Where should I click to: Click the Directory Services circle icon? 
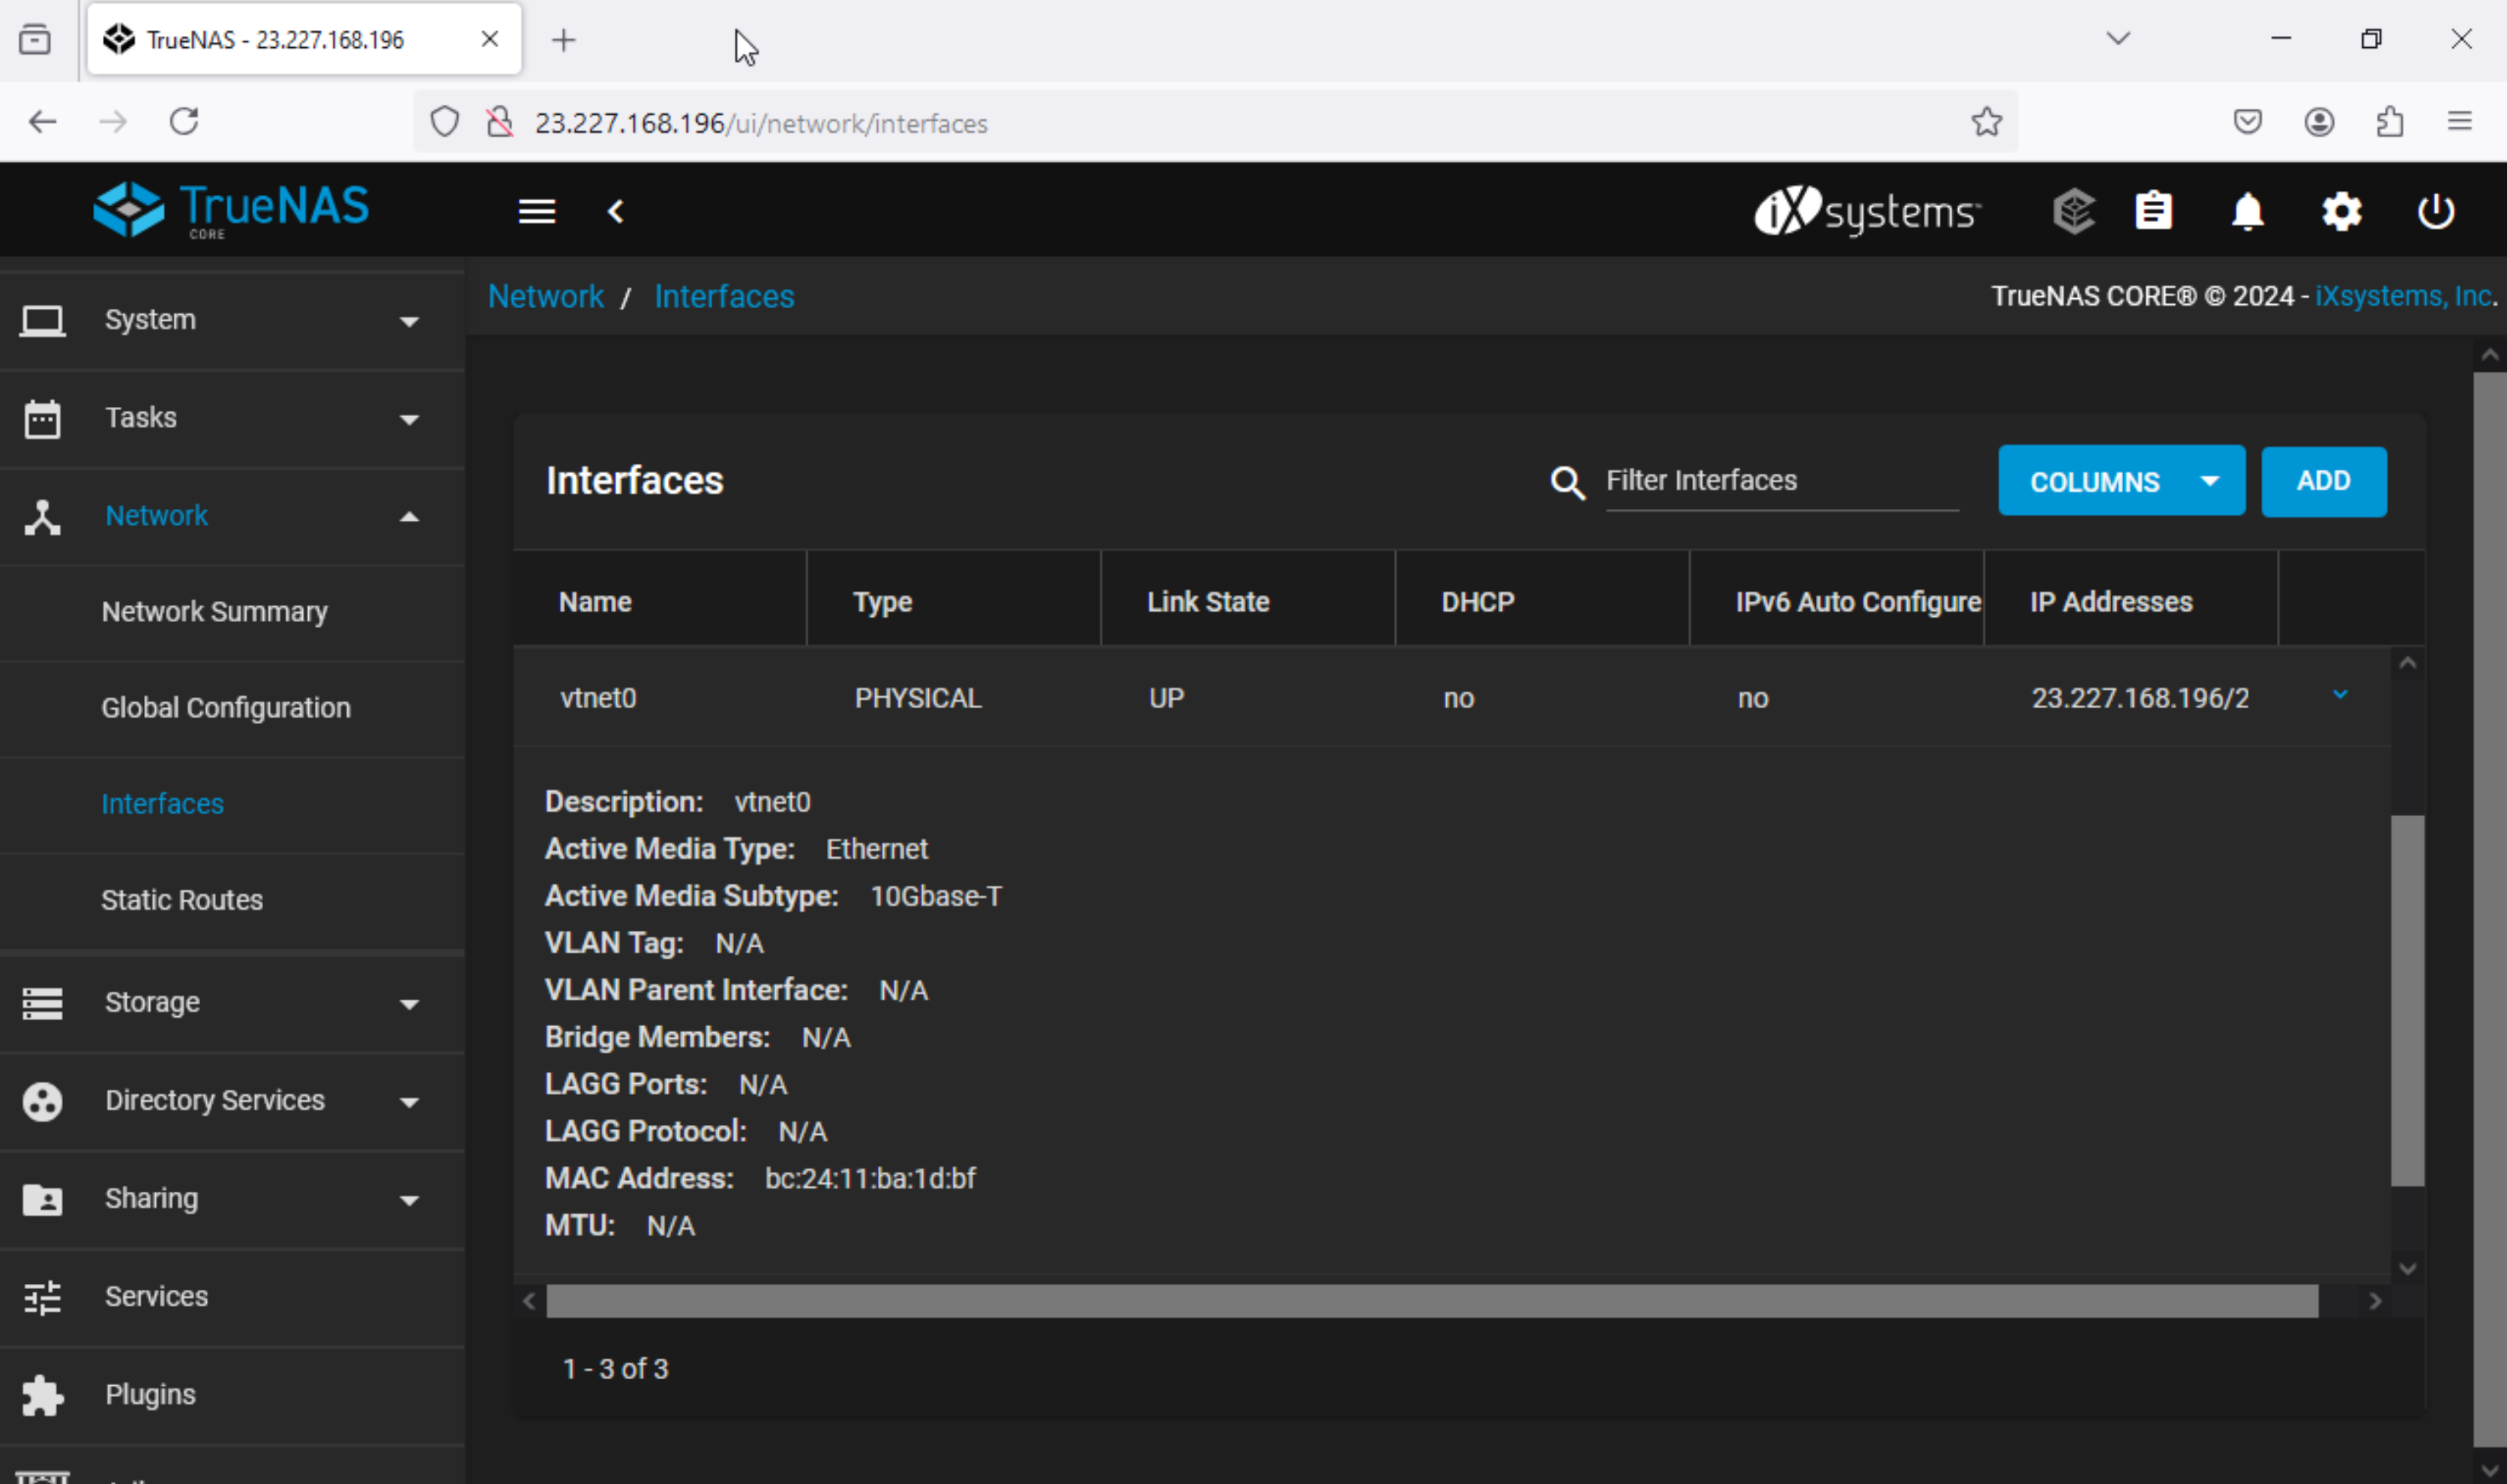pos(42,1101)
